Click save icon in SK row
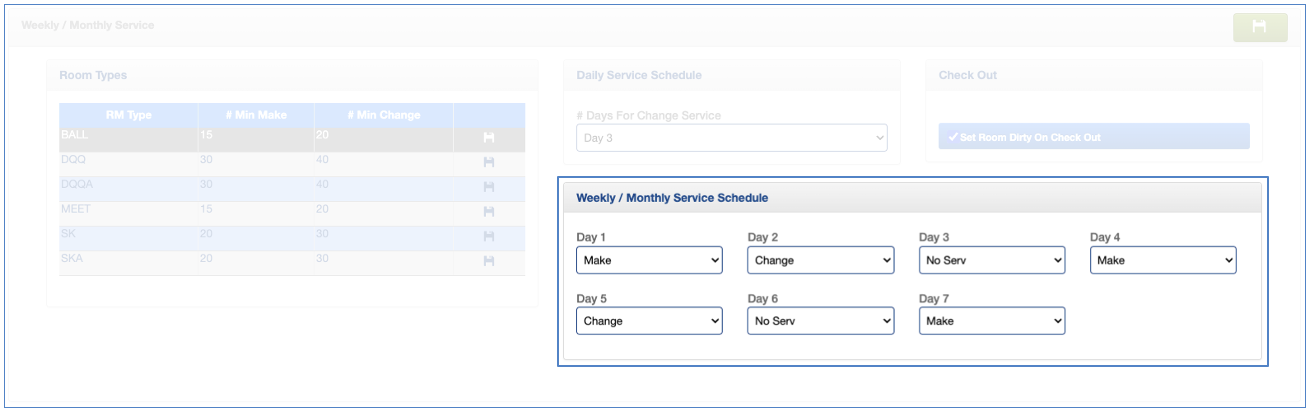The image size is (1312, 413). point(489,236)
